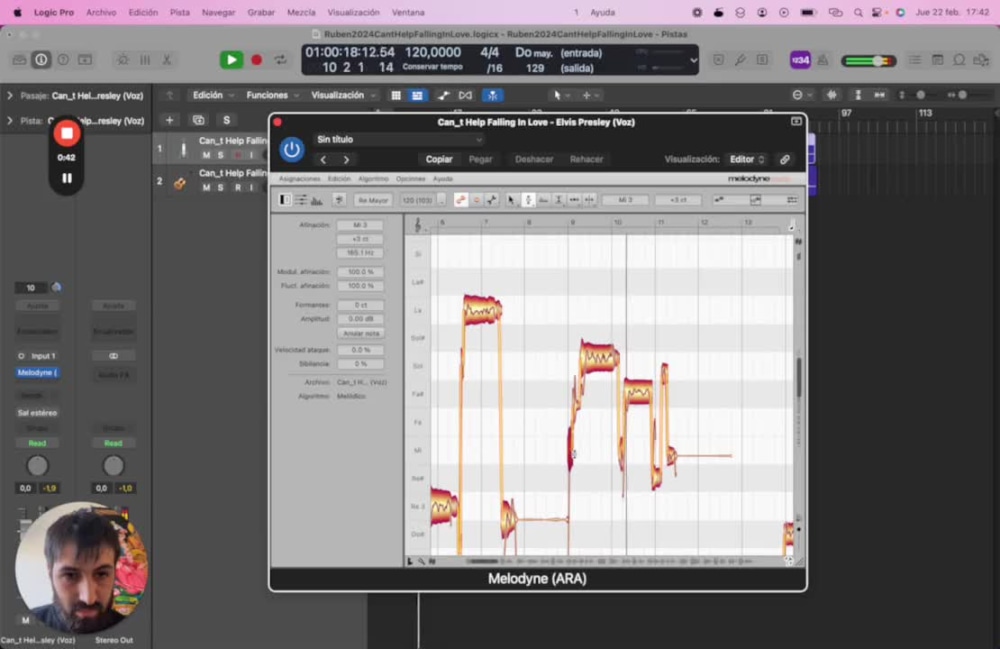
Task: Click the Afinación Mi 3 pitch field
Action: (360, 225)
